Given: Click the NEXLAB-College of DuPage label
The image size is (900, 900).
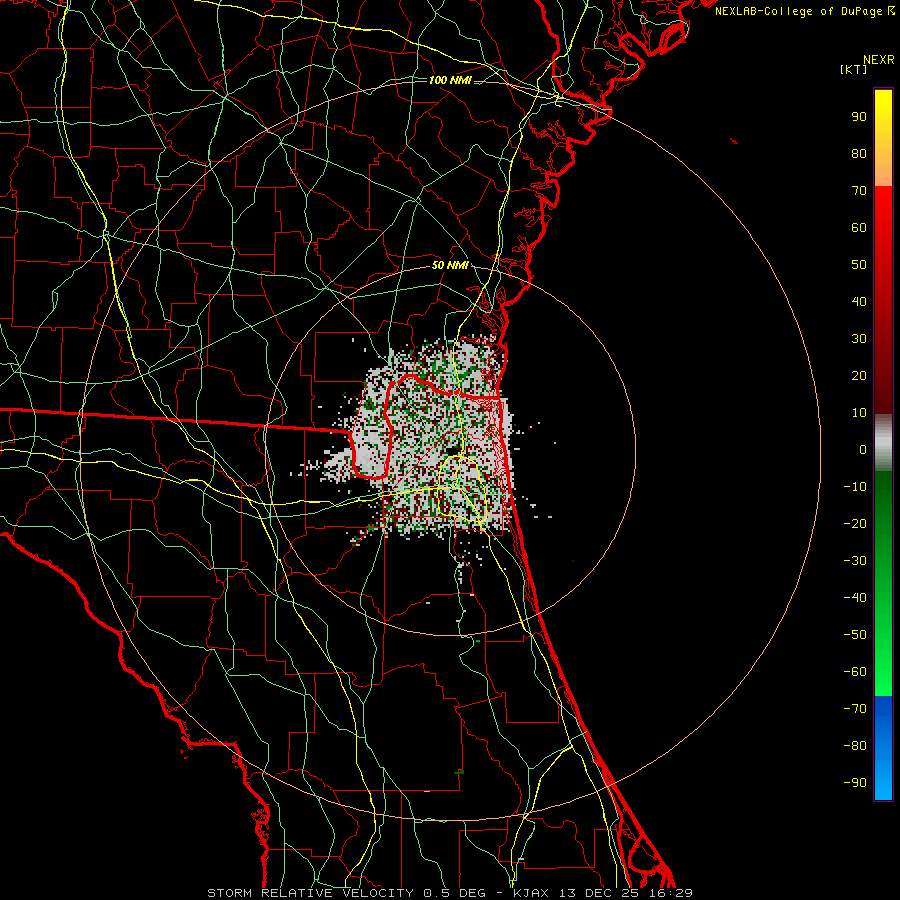Looking at the screenshot, I should (804, 11).
